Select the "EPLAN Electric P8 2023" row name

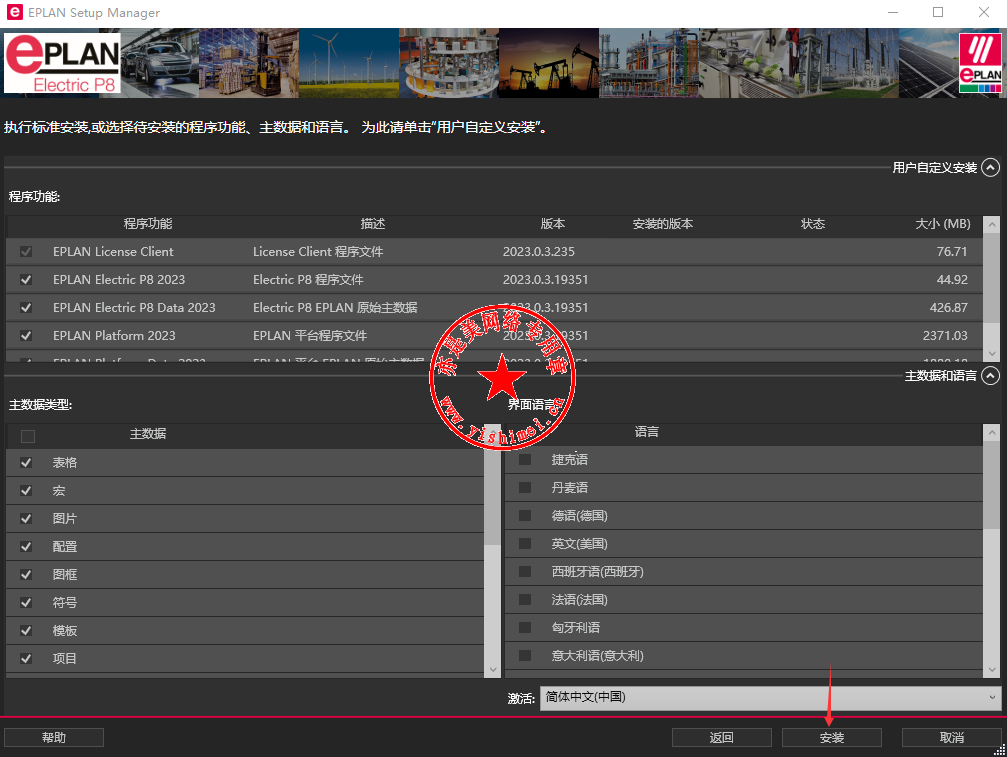(119, 280)
